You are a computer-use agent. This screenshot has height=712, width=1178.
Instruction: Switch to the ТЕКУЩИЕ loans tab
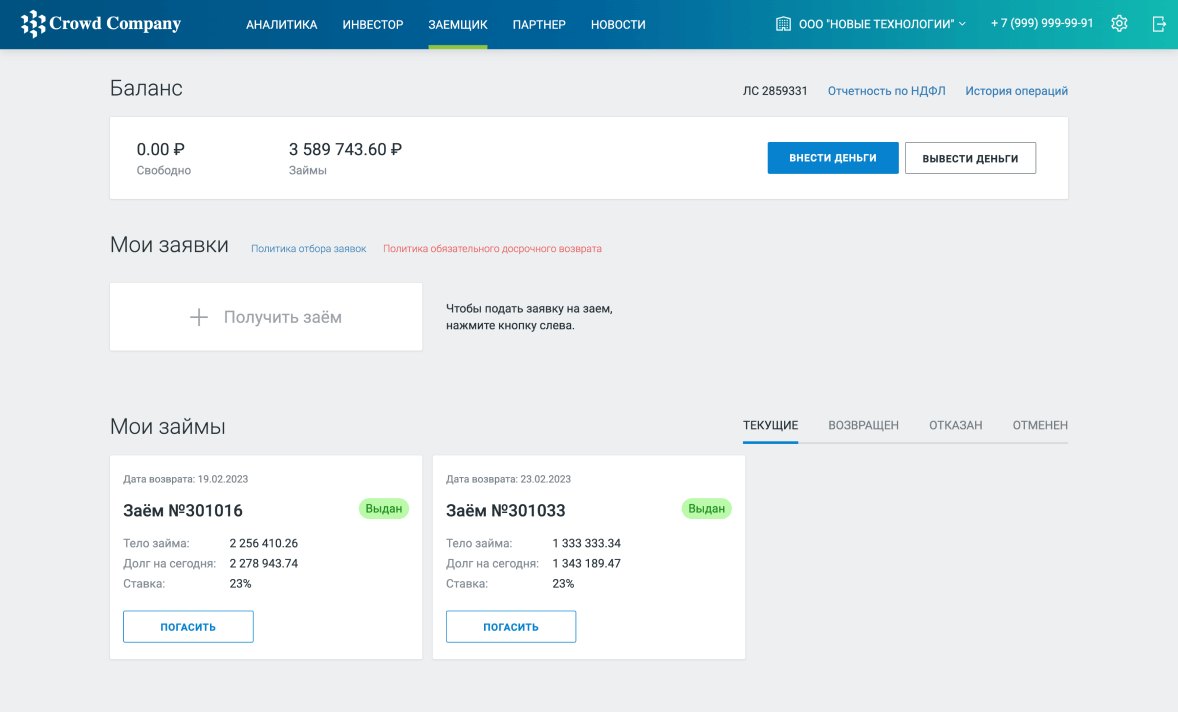(771, 425)
